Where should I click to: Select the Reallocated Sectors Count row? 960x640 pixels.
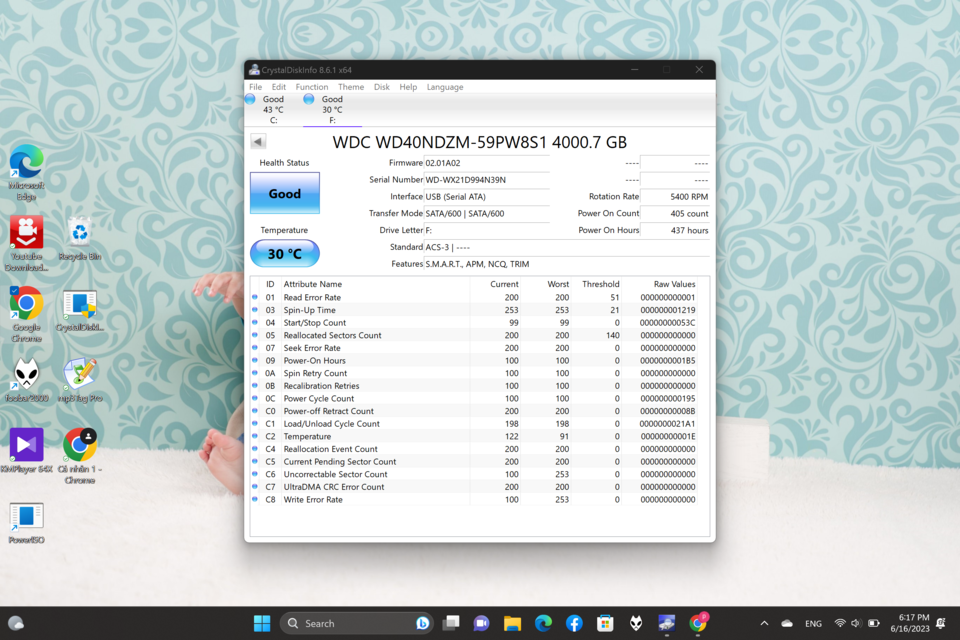(475, 336)
